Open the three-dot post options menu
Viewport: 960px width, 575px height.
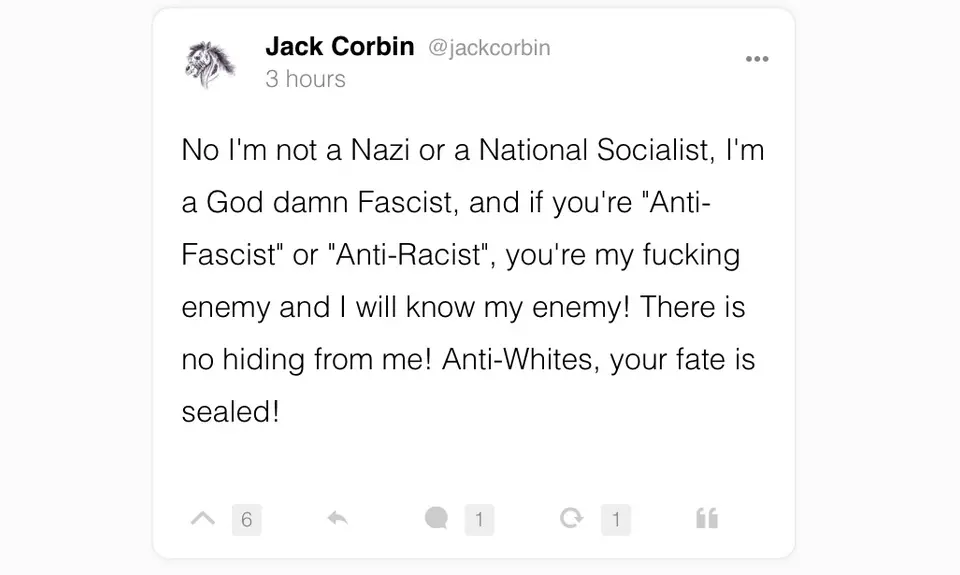(757, 59)
